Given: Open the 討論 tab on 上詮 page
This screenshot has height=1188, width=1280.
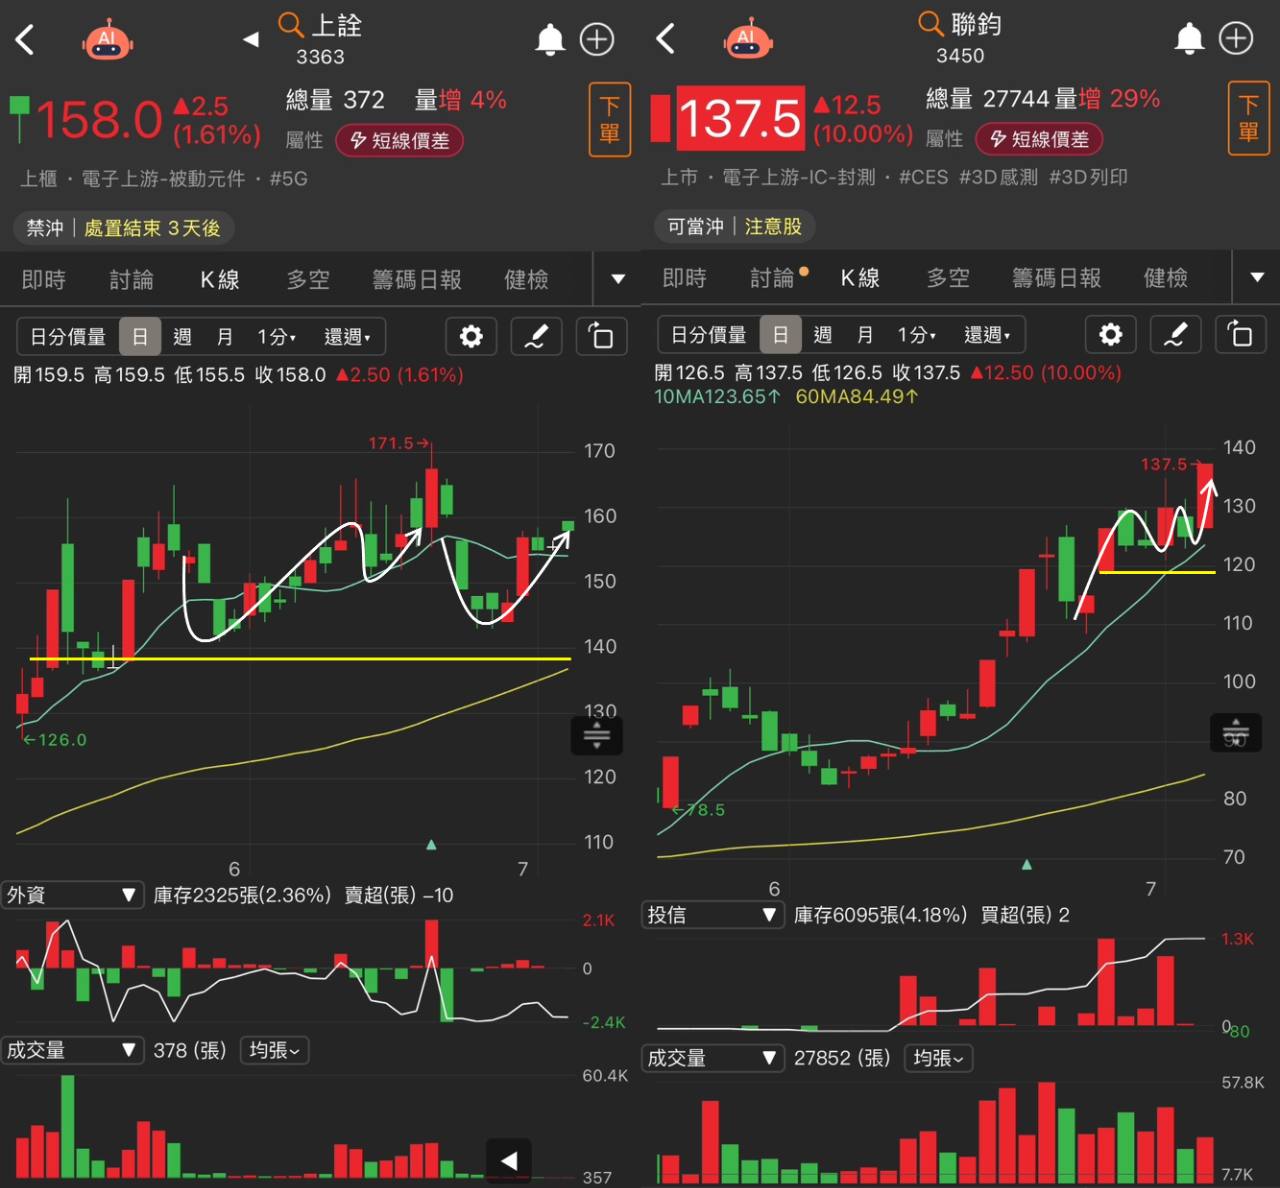Looking at the screenshot, I should 132,280.
